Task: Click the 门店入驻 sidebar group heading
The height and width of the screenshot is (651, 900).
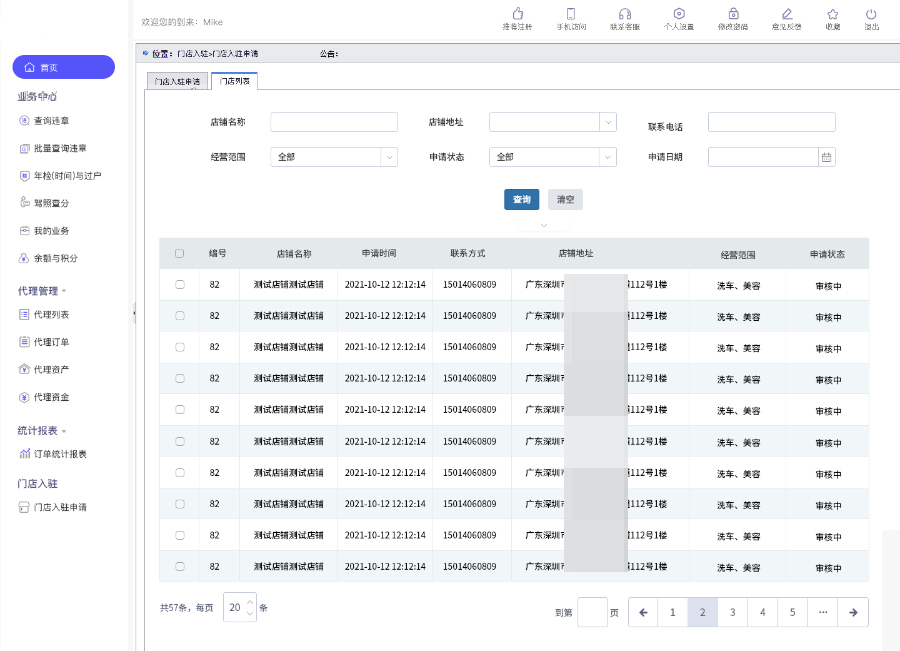Action: (x=37, y=484)
